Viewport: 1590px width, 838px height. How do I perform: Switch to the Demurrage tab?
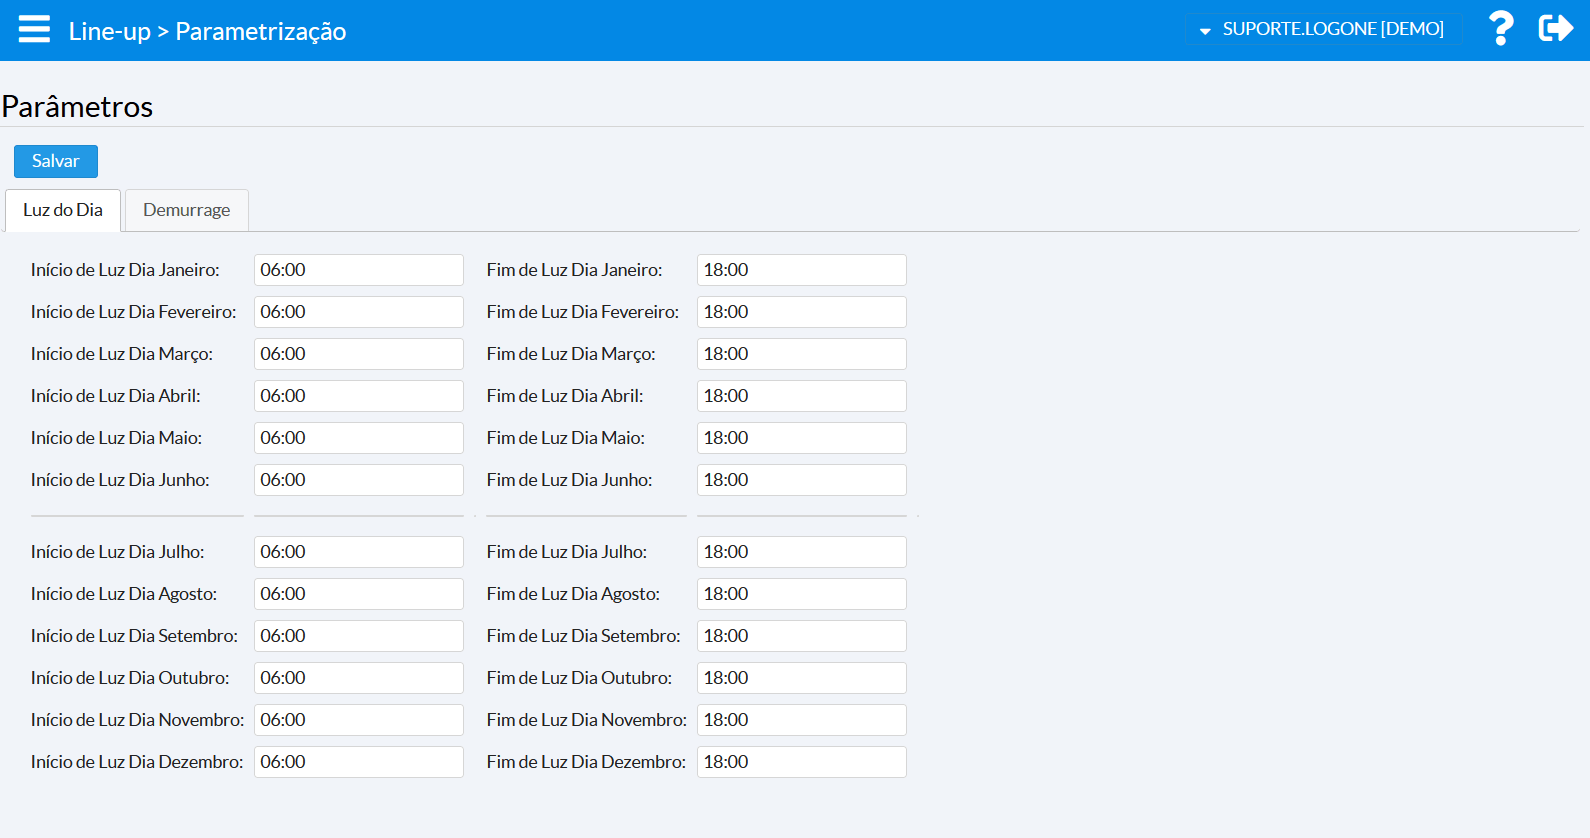tap(186, 210)
